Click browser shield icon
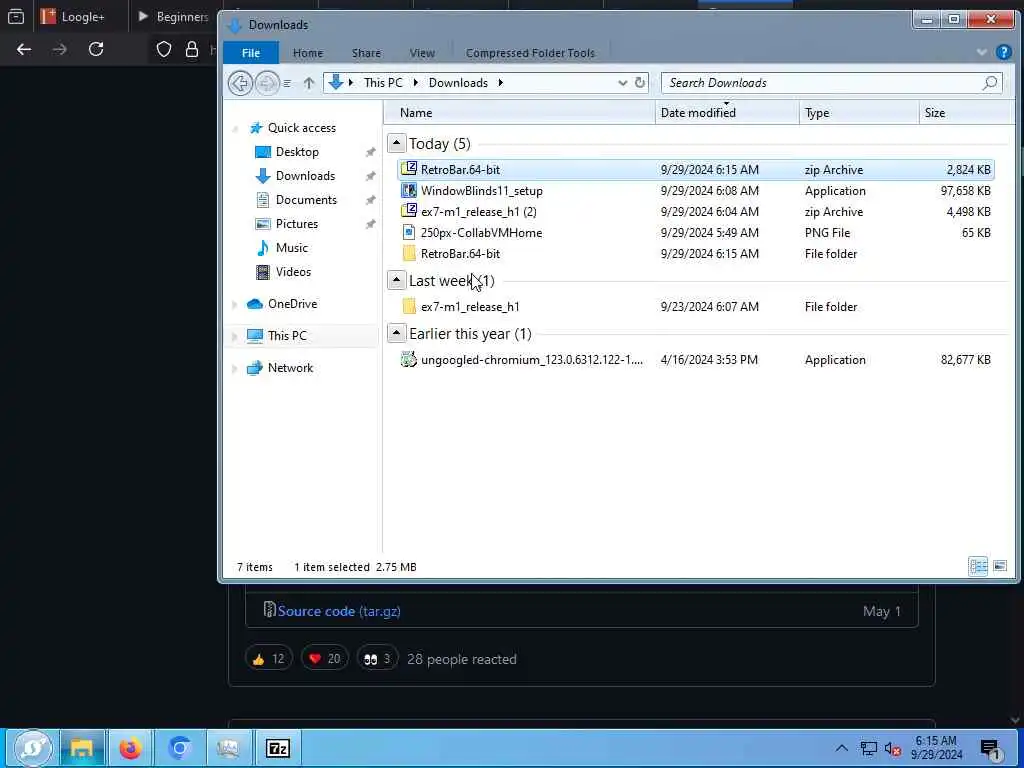 163,49
